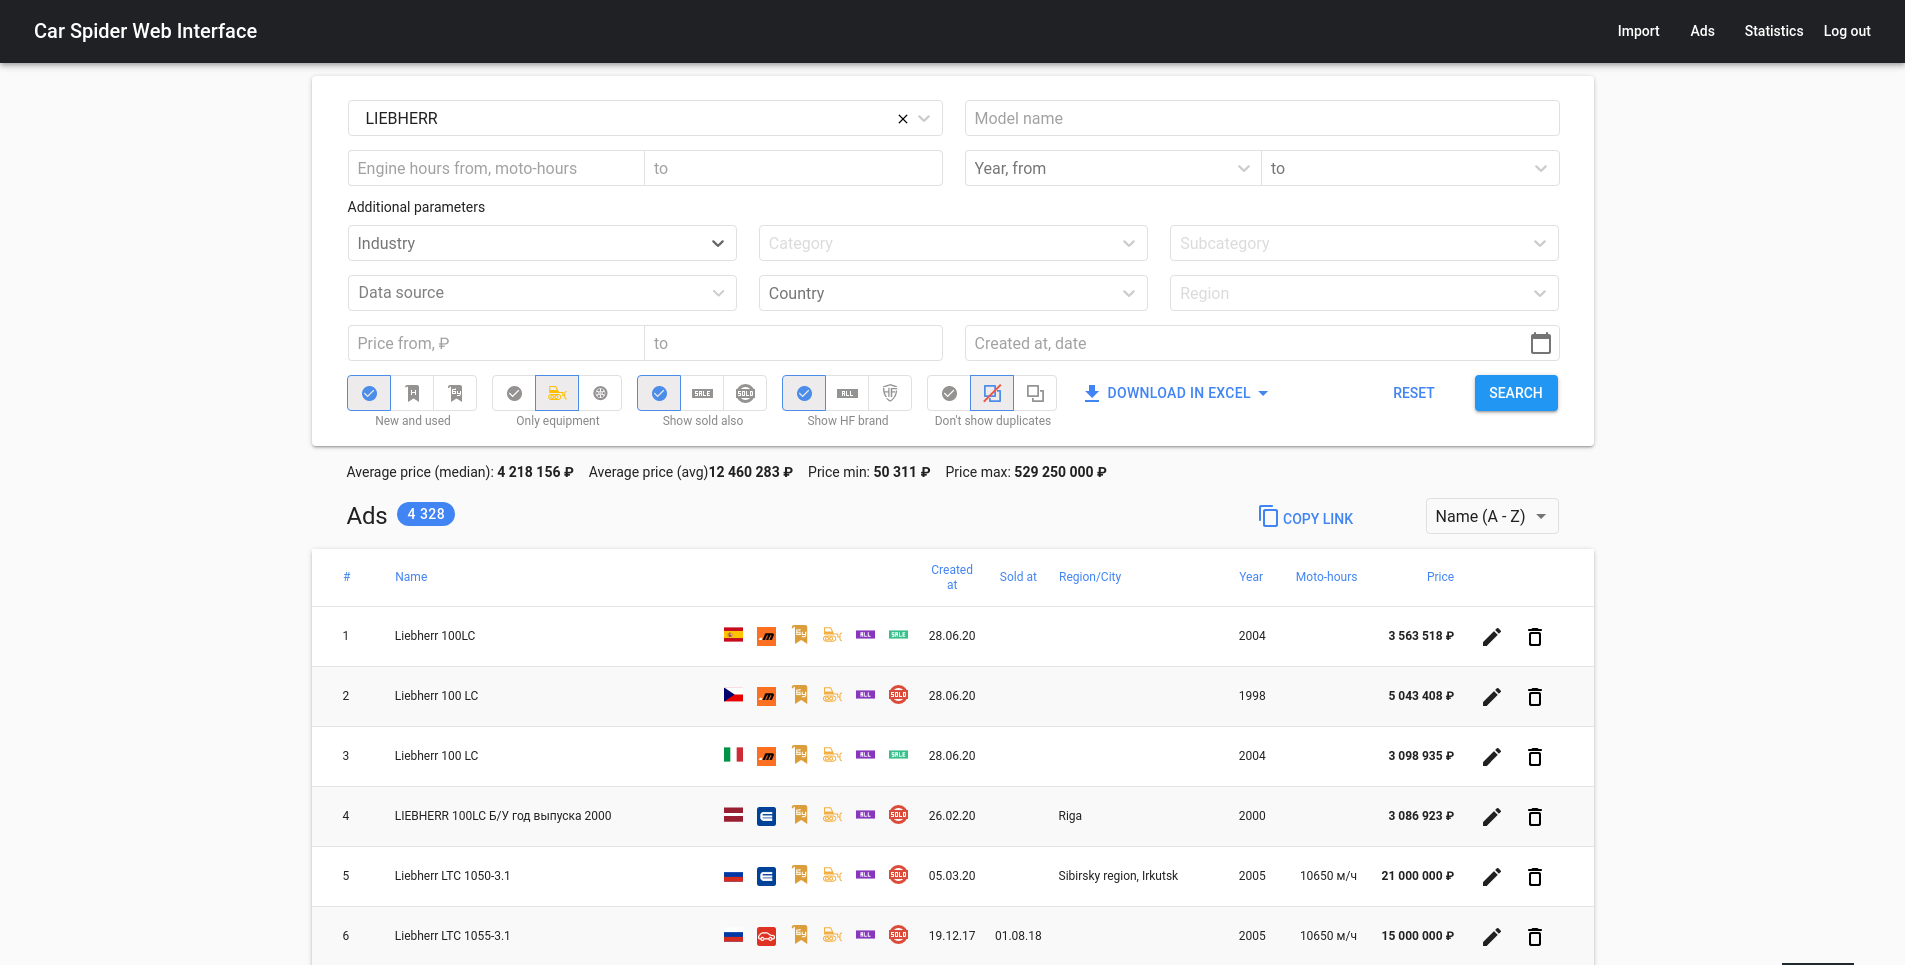Screen dimensions: 1905x965
Task: Click the Spanish flag icon in row 1
Action: coord(733,635)
